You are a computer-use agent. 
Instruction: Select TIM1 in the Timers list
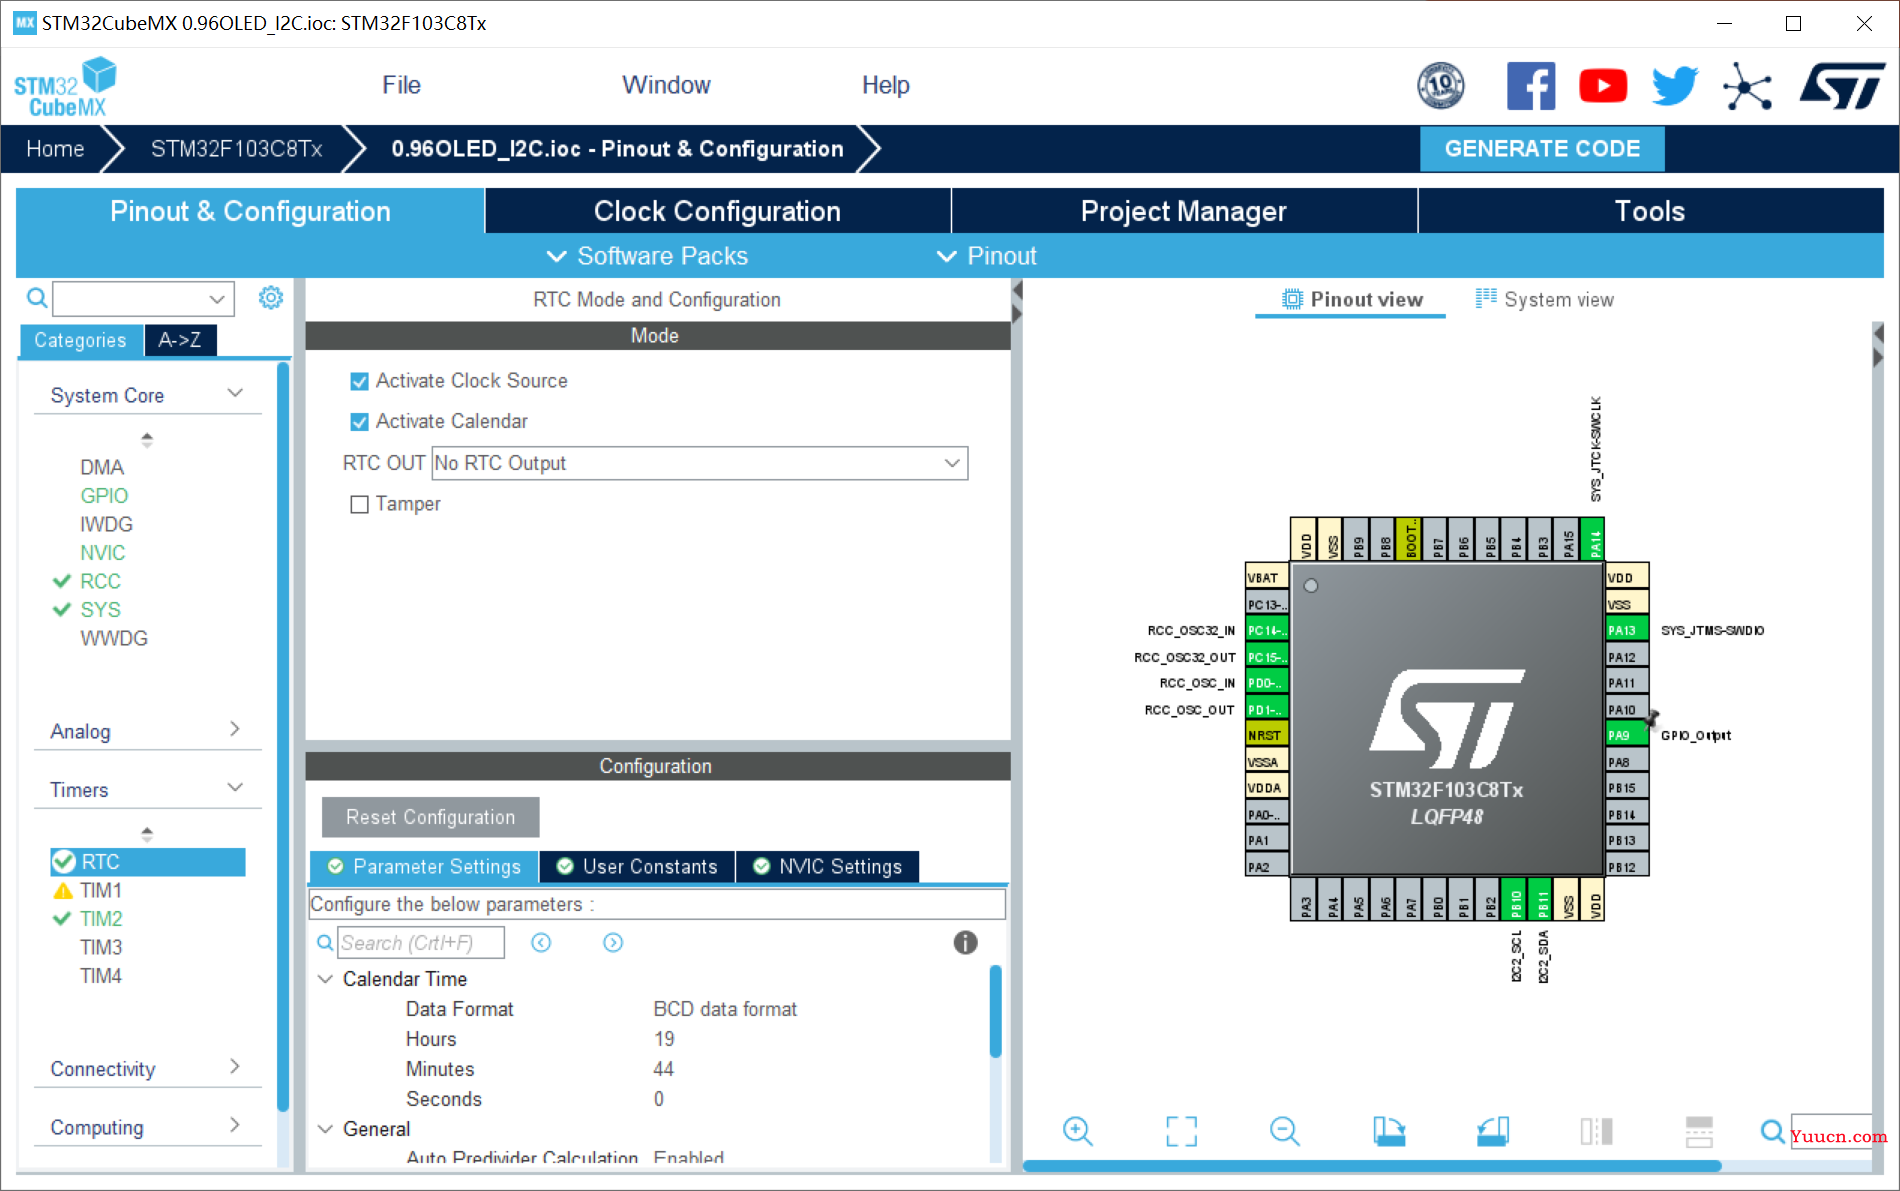click(101, 890)
